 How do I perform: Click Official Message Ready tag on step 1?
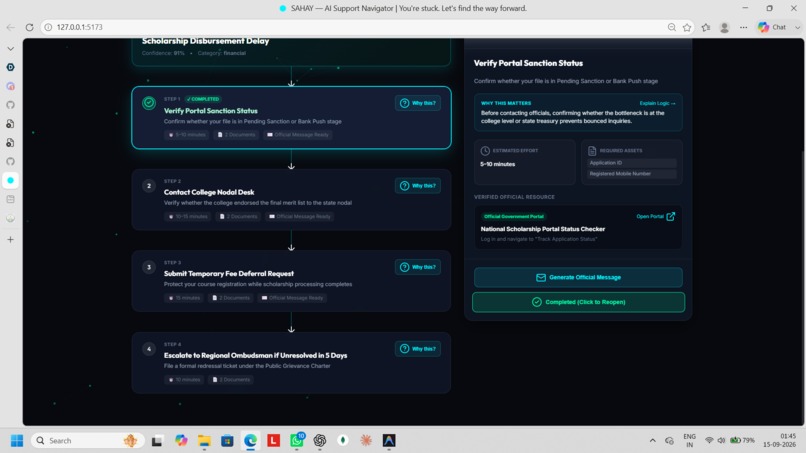298,135
